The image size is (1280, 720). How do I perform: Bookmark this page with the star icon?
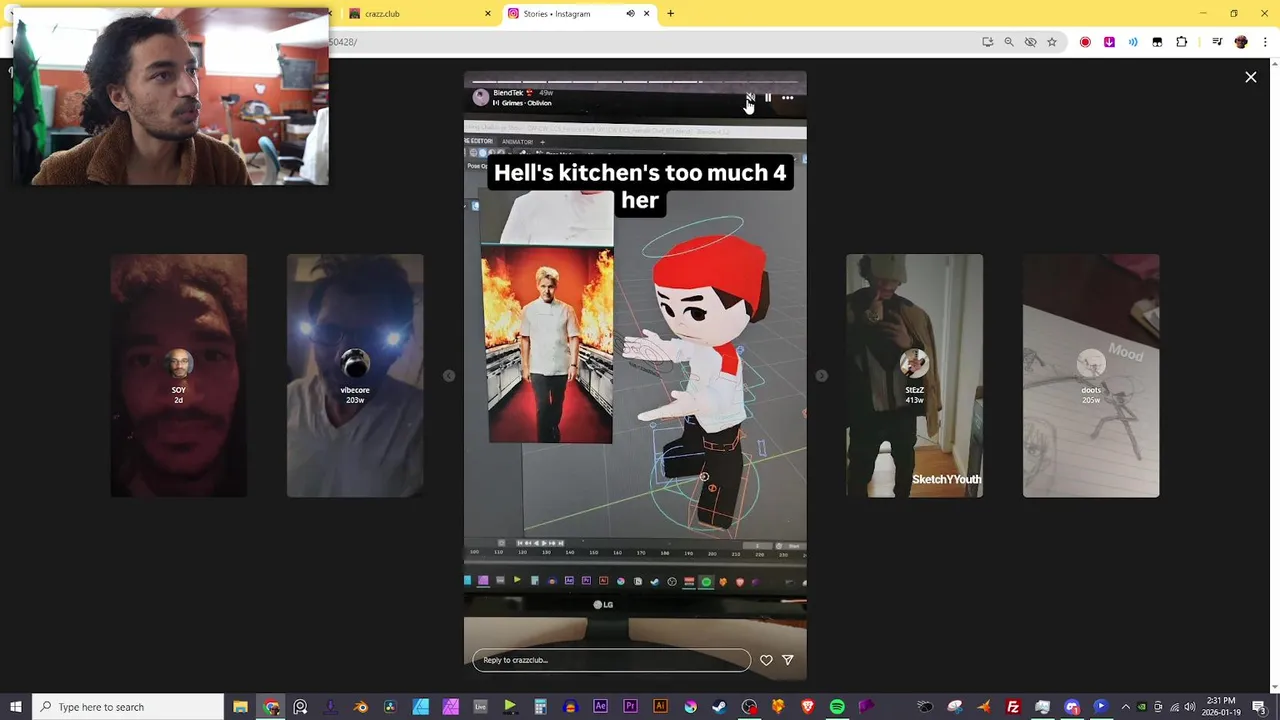(x=1052, y=42)
